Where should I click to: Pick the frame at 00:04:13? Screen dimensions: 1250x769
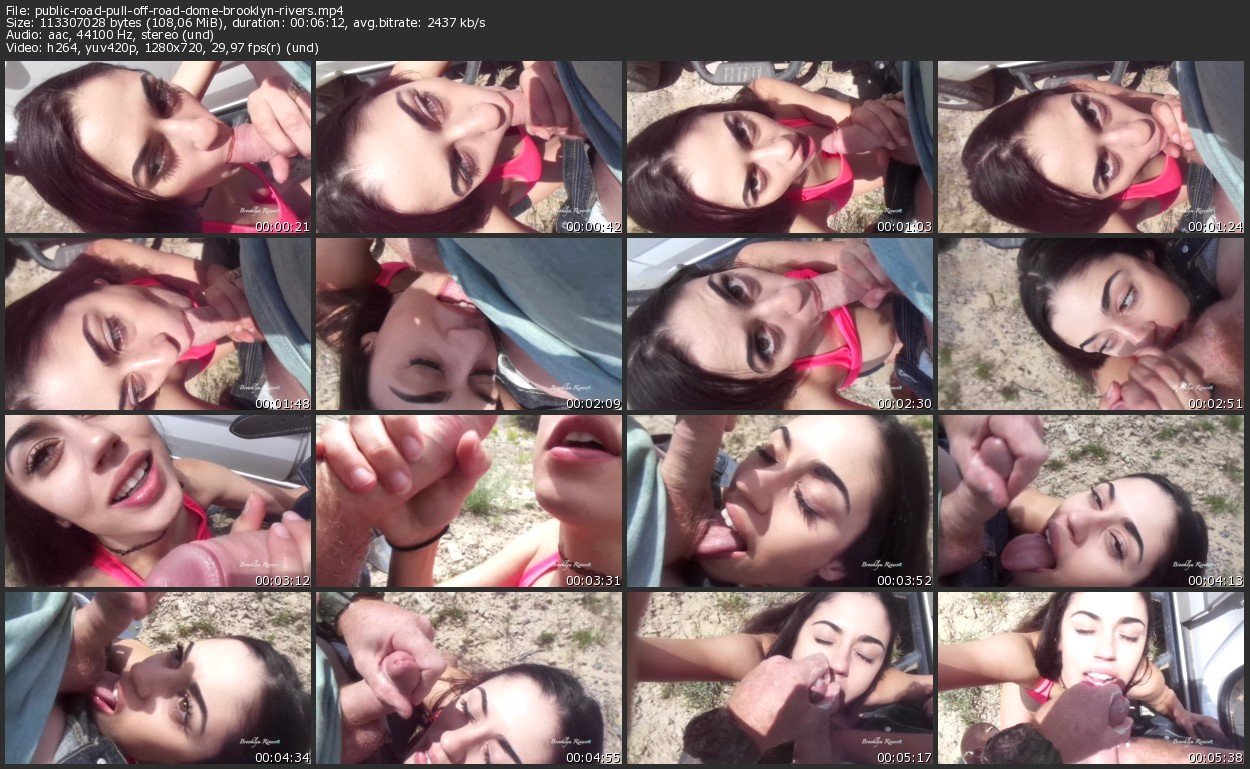(1091, 501)
